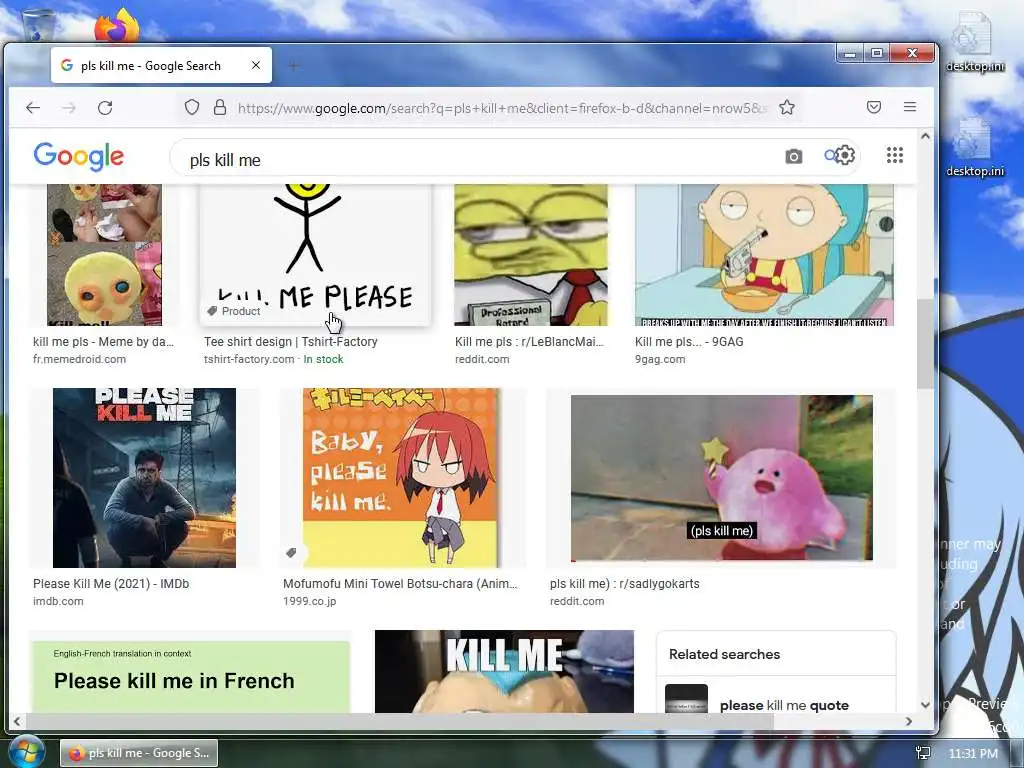Open the Kill Me Please tee shirt image
The height and width of the screenshot is (768, 1024).
[x=315, y=255]
